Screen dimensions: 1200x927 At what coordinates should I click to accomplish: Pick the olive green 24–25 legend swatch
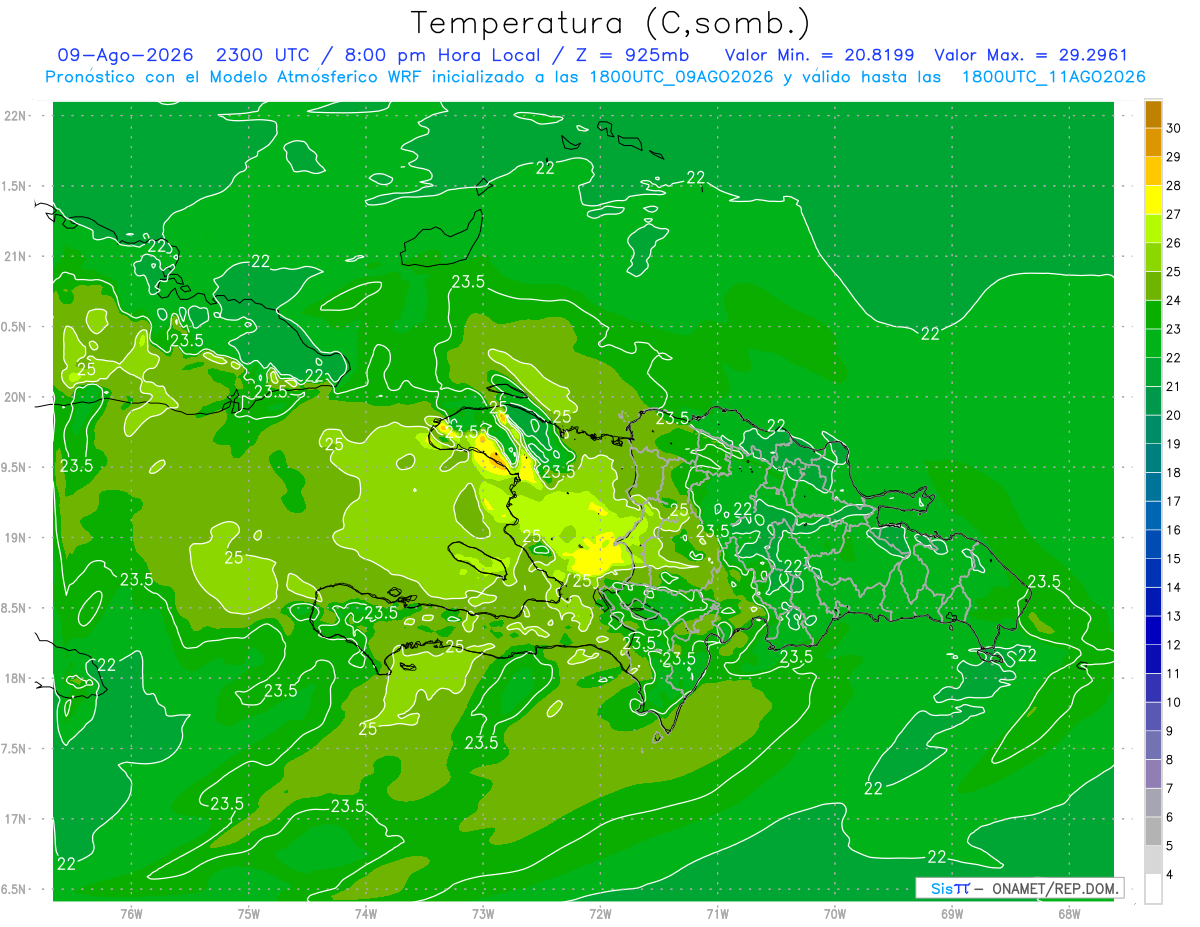[x=1153, y=286]
